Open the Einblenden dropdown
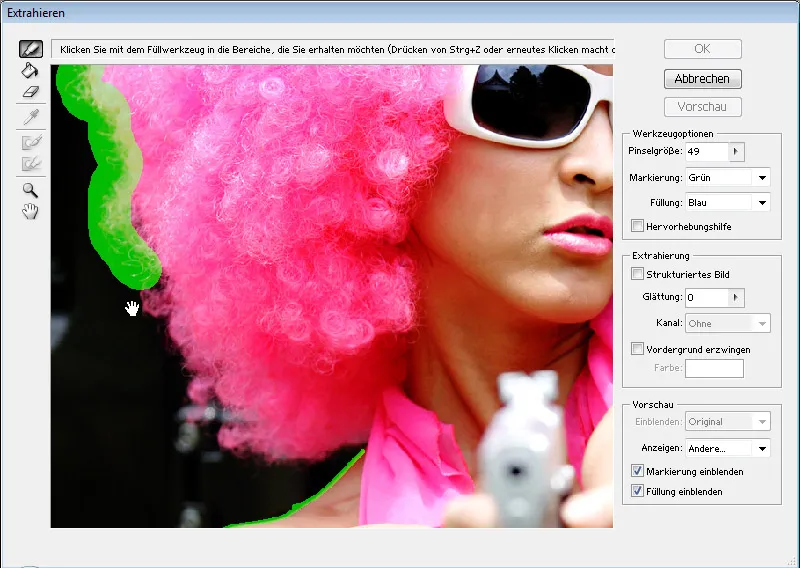Viewport: 800px width, 568px height. click(x=727, y=422)
